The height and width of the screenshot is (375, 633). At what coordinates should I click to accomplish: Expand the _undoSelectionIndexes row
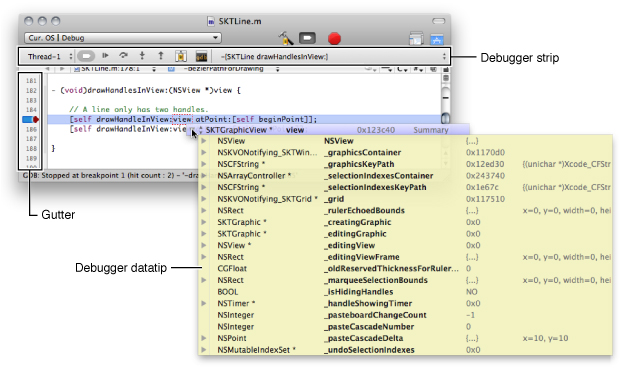tap(204, 350)
